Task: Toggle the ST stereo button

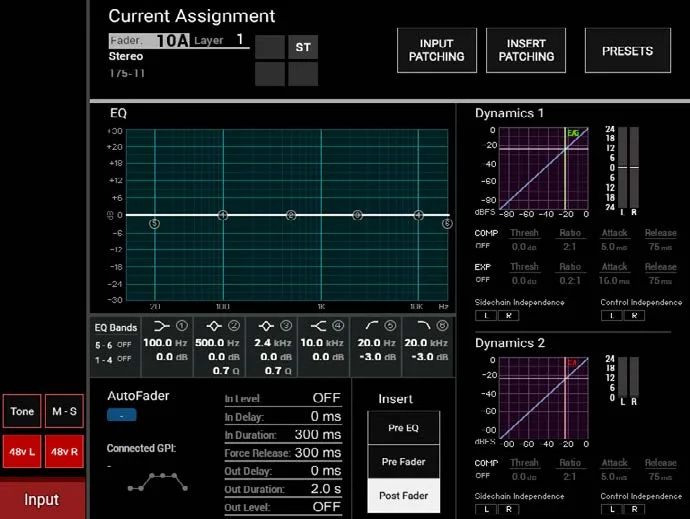Action: [x=303, y=47]
